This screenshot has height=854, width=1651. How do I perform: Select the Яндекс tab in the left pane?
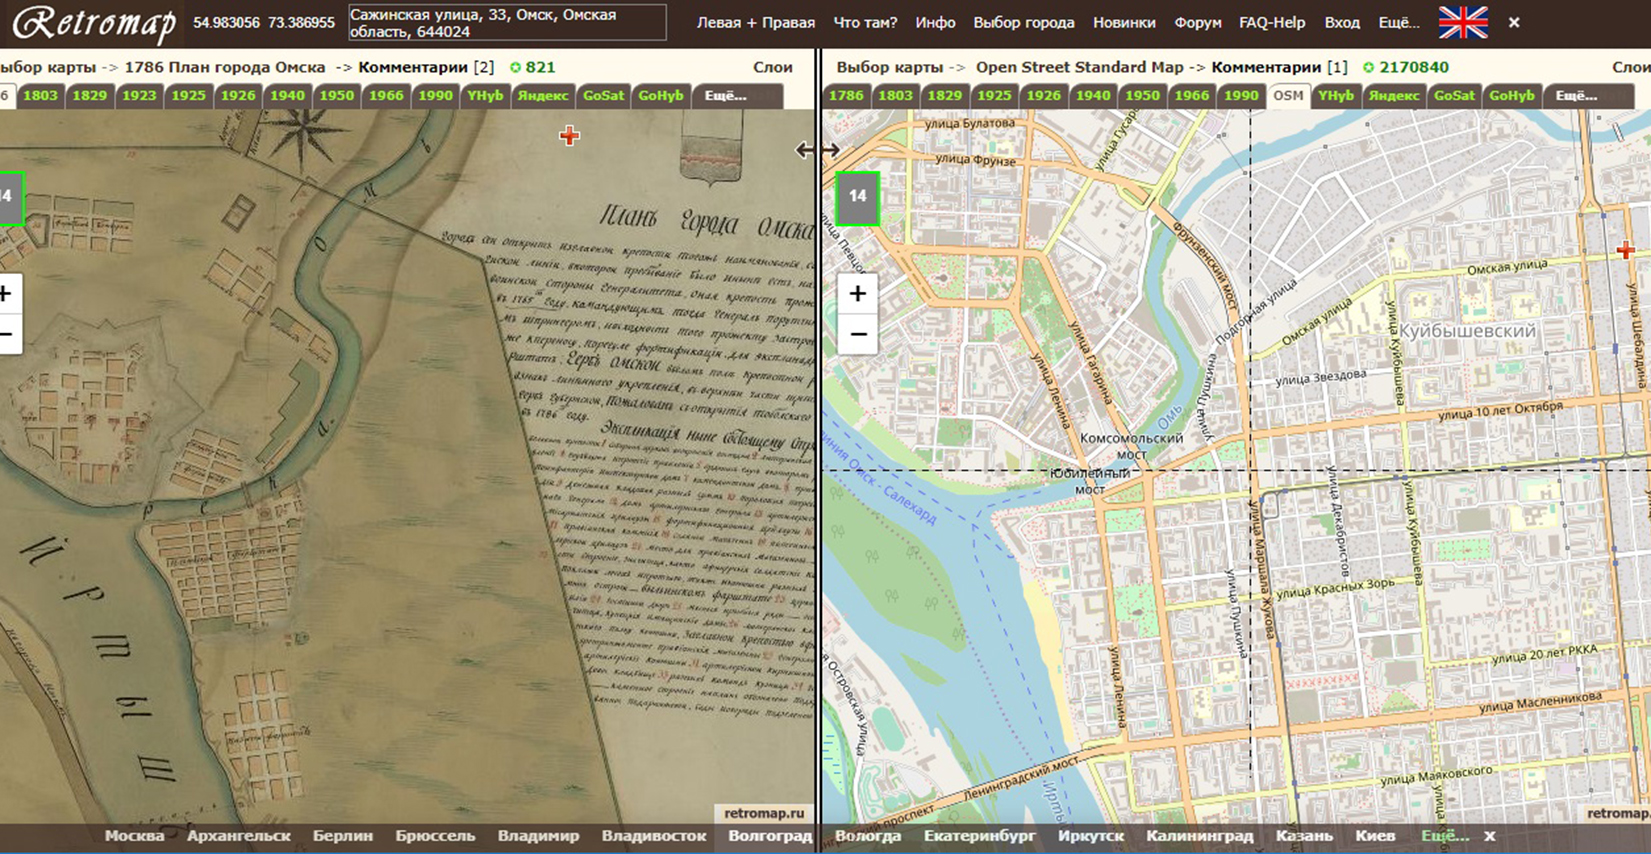coord(543,96)
